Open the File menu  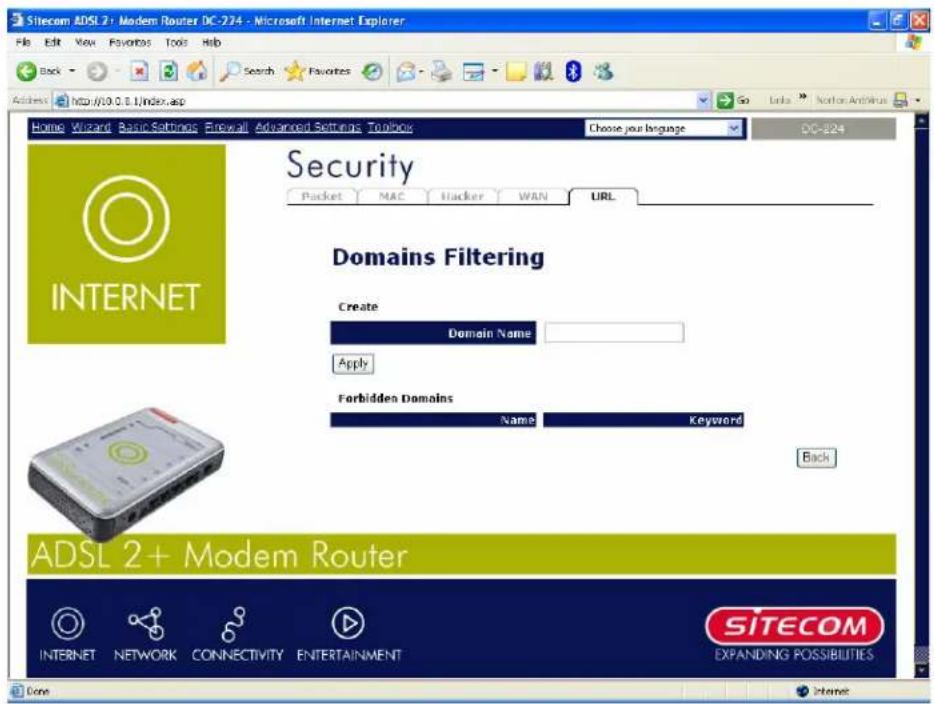click(23, 42)
